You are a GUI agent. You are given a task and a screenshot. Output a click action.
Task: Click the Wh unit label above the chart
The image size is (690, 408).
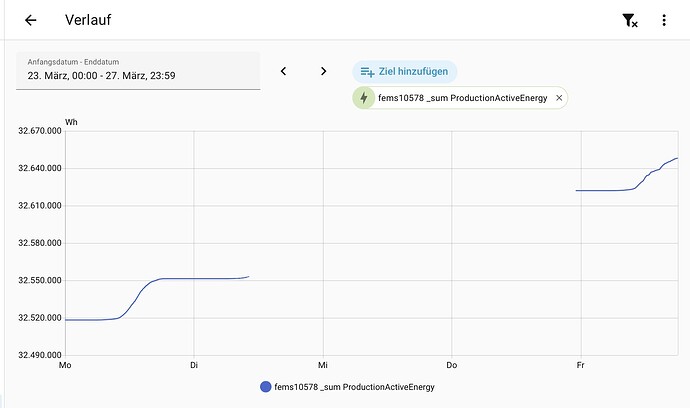point(71,122)
